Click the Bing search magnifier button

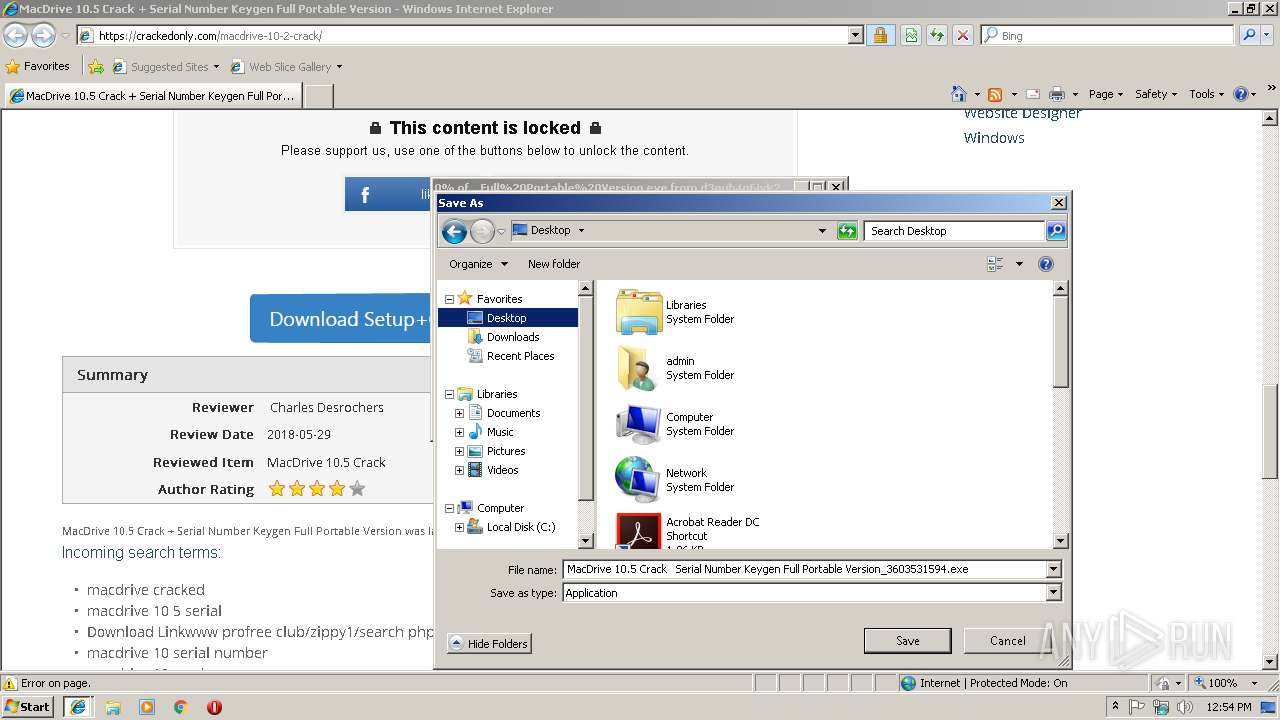click(1248, 35)
